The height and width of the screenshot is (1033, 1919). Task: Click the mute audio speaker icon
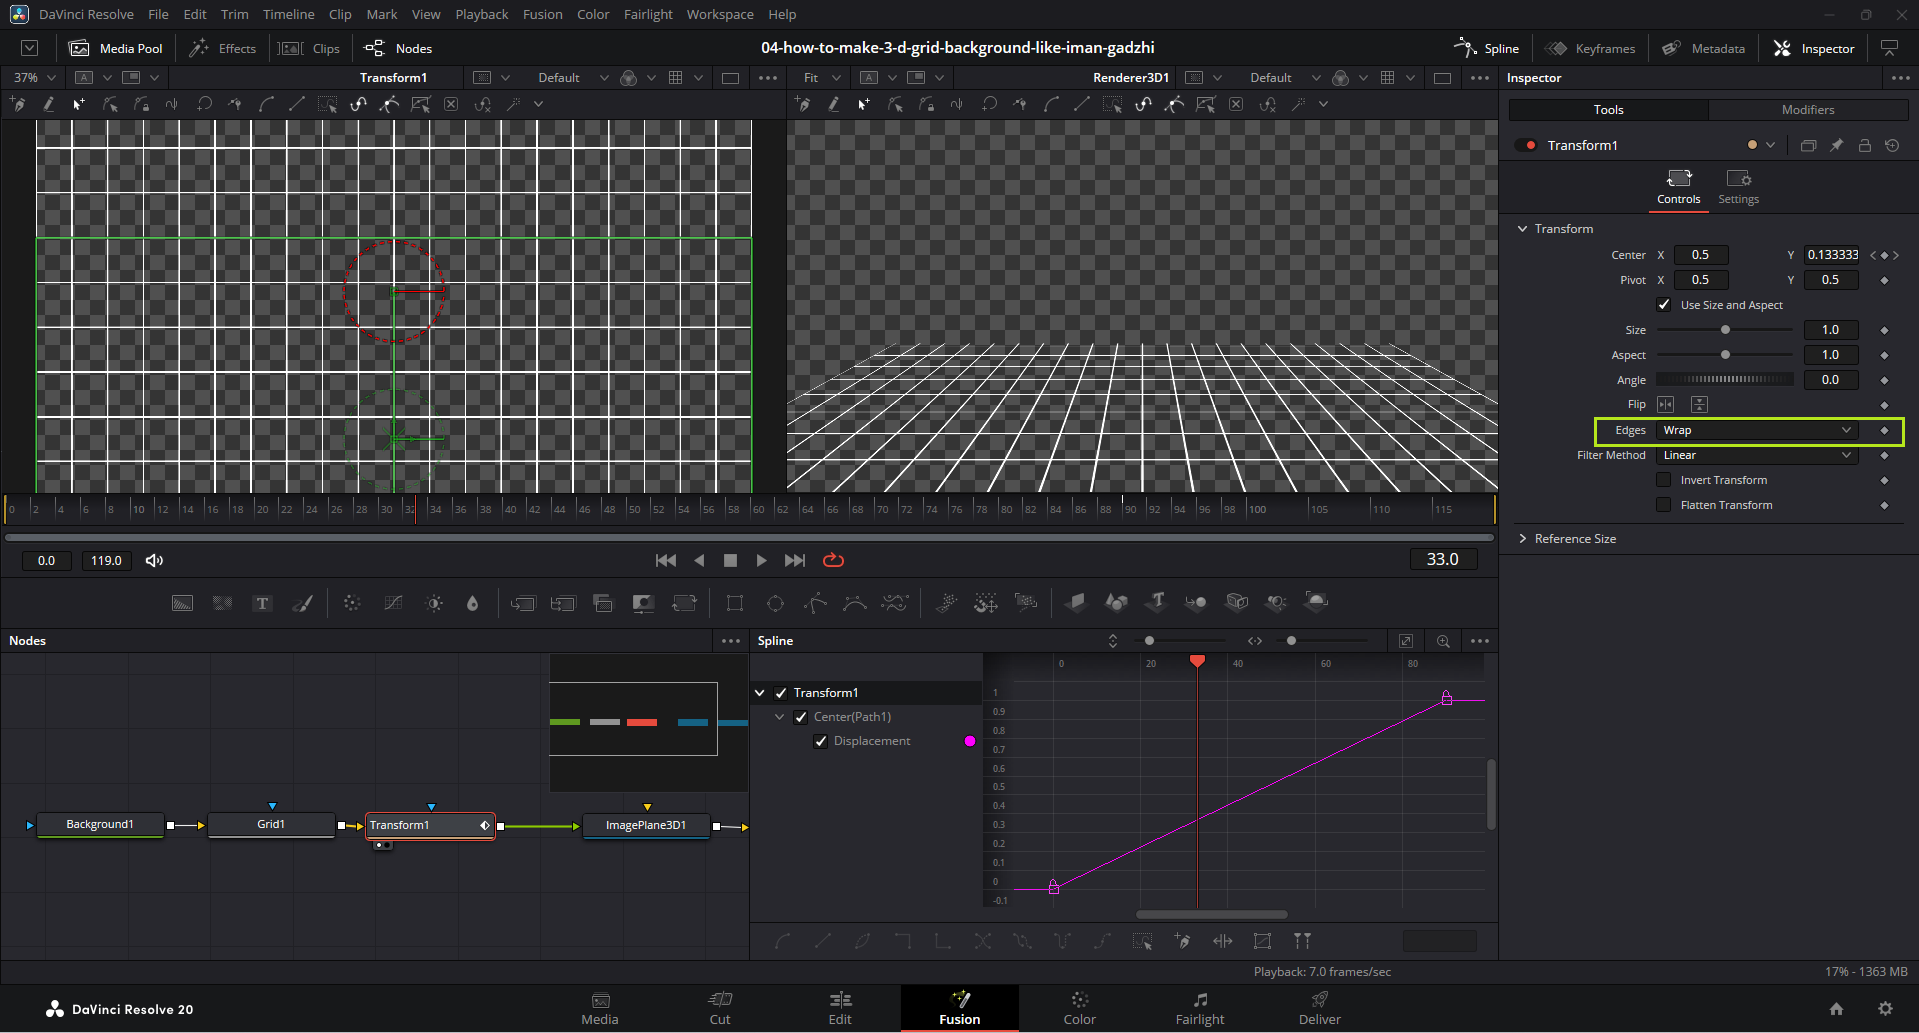pyautogui.click(x=154, y=560)
